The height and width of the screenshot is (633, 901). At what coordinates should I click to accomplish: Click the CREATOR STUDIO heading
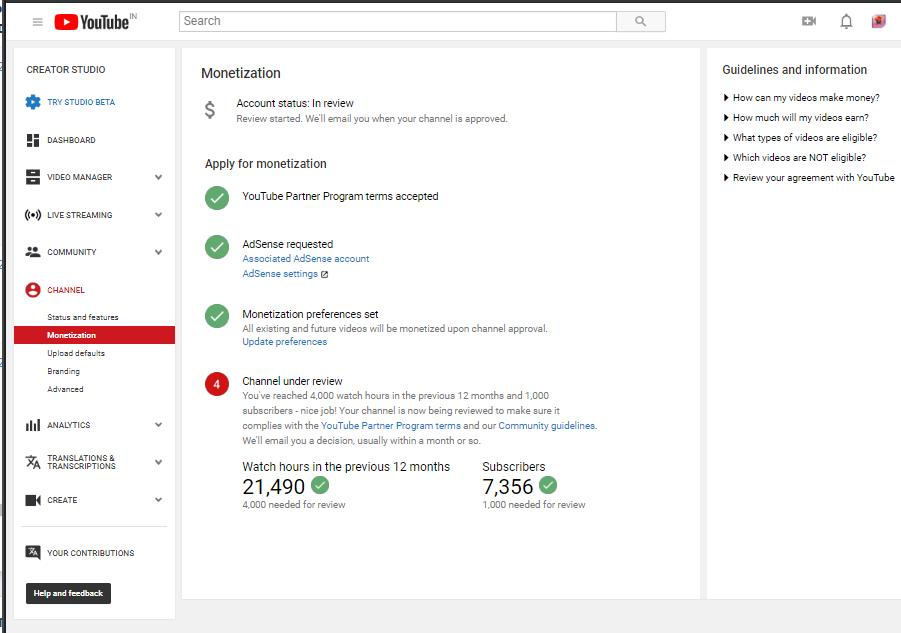66,70
